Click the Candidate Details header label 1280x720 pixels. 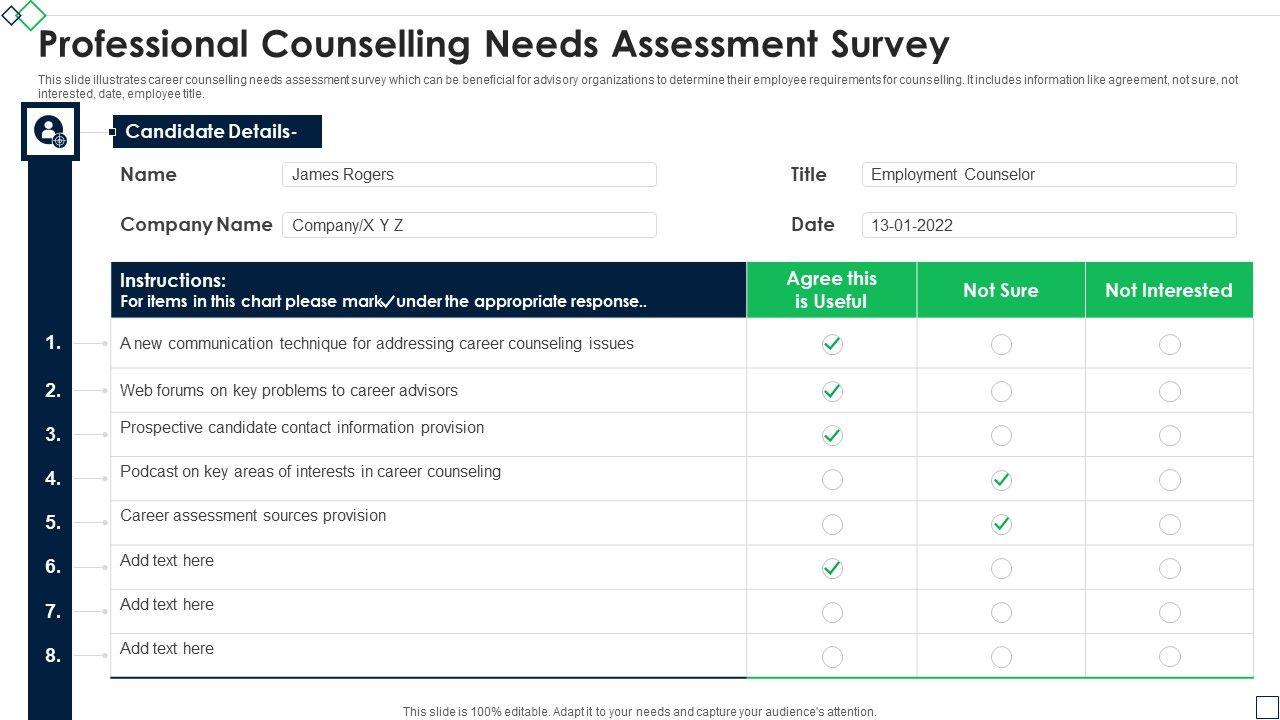pos(216,132)
